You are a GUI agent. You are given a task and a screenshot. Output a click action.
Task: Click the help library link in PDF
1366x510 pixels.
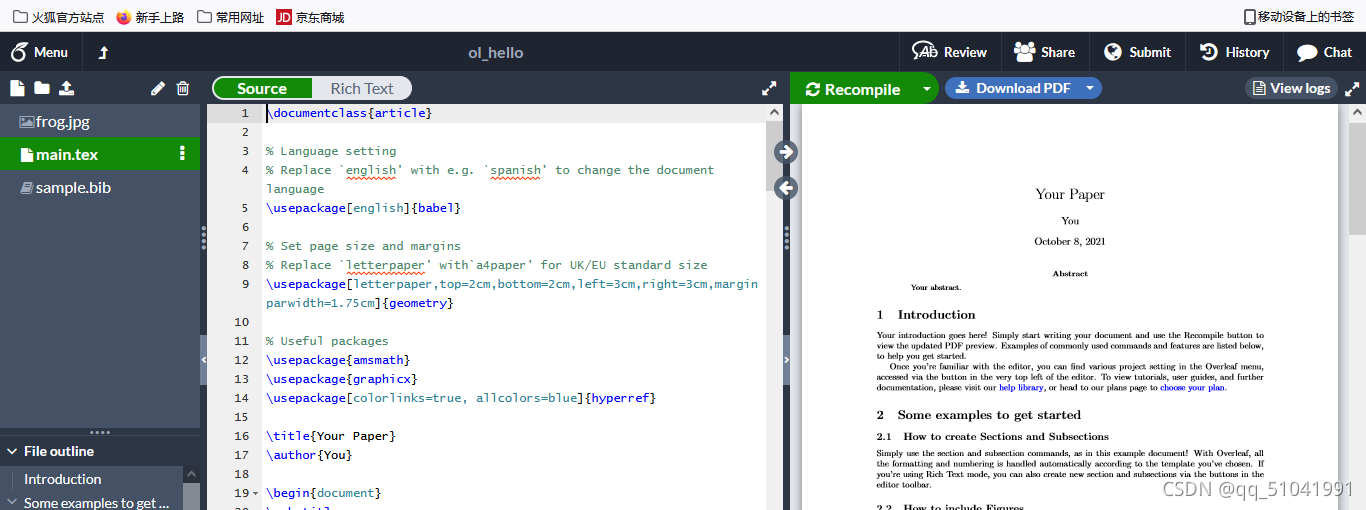pos(1021,387)
